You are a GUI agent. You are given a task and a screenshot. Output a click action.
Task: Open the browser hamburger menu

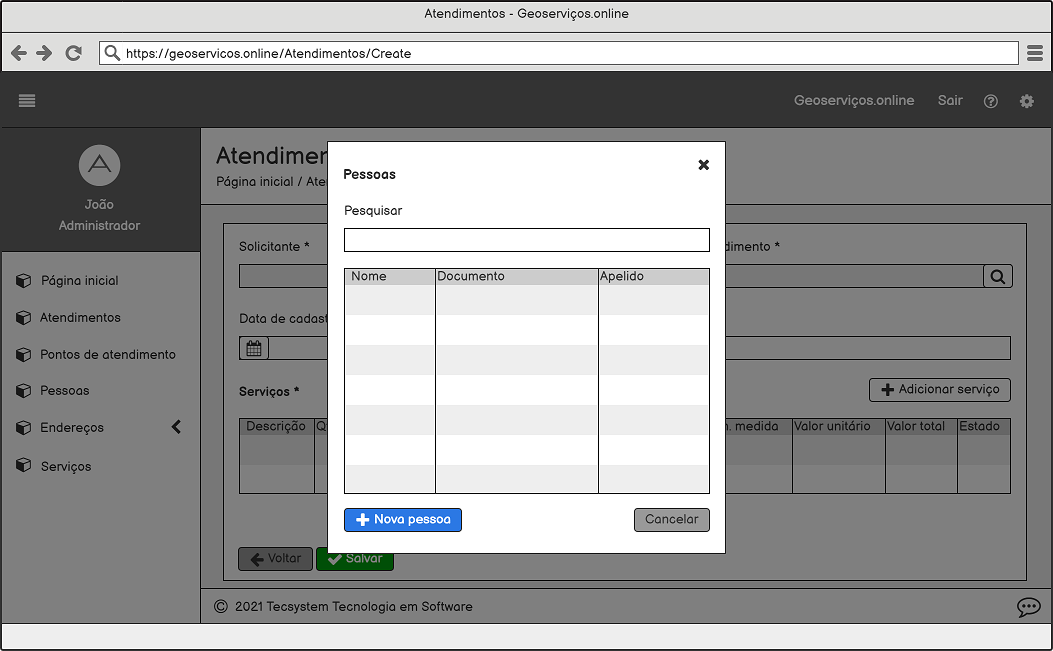tap(1035, 53)
